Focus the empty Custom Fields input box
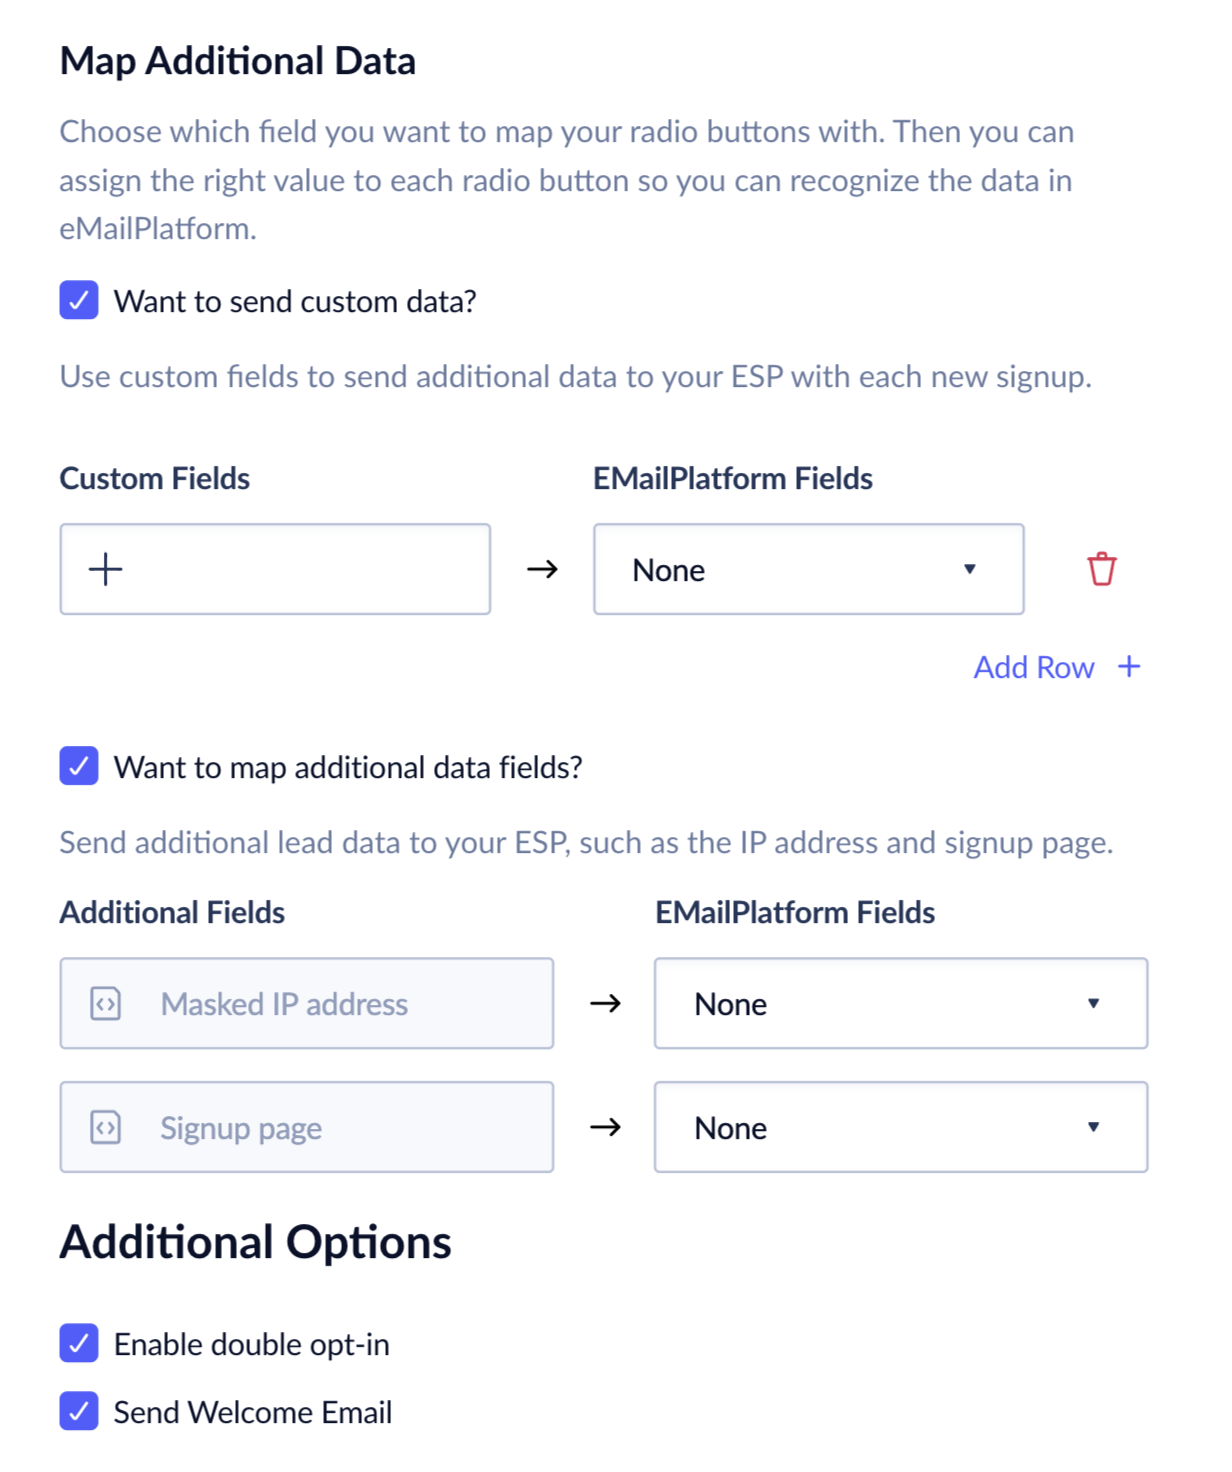The image size is (1232, 1472). (300, 569)
